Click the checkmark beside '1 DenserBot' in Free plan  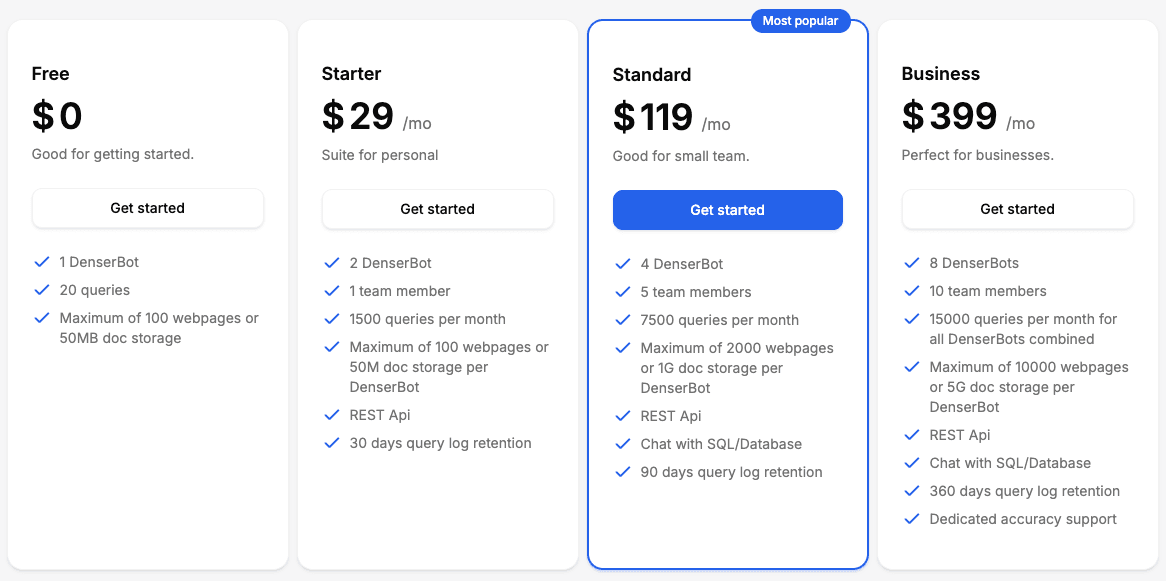[x=42, y=261]
